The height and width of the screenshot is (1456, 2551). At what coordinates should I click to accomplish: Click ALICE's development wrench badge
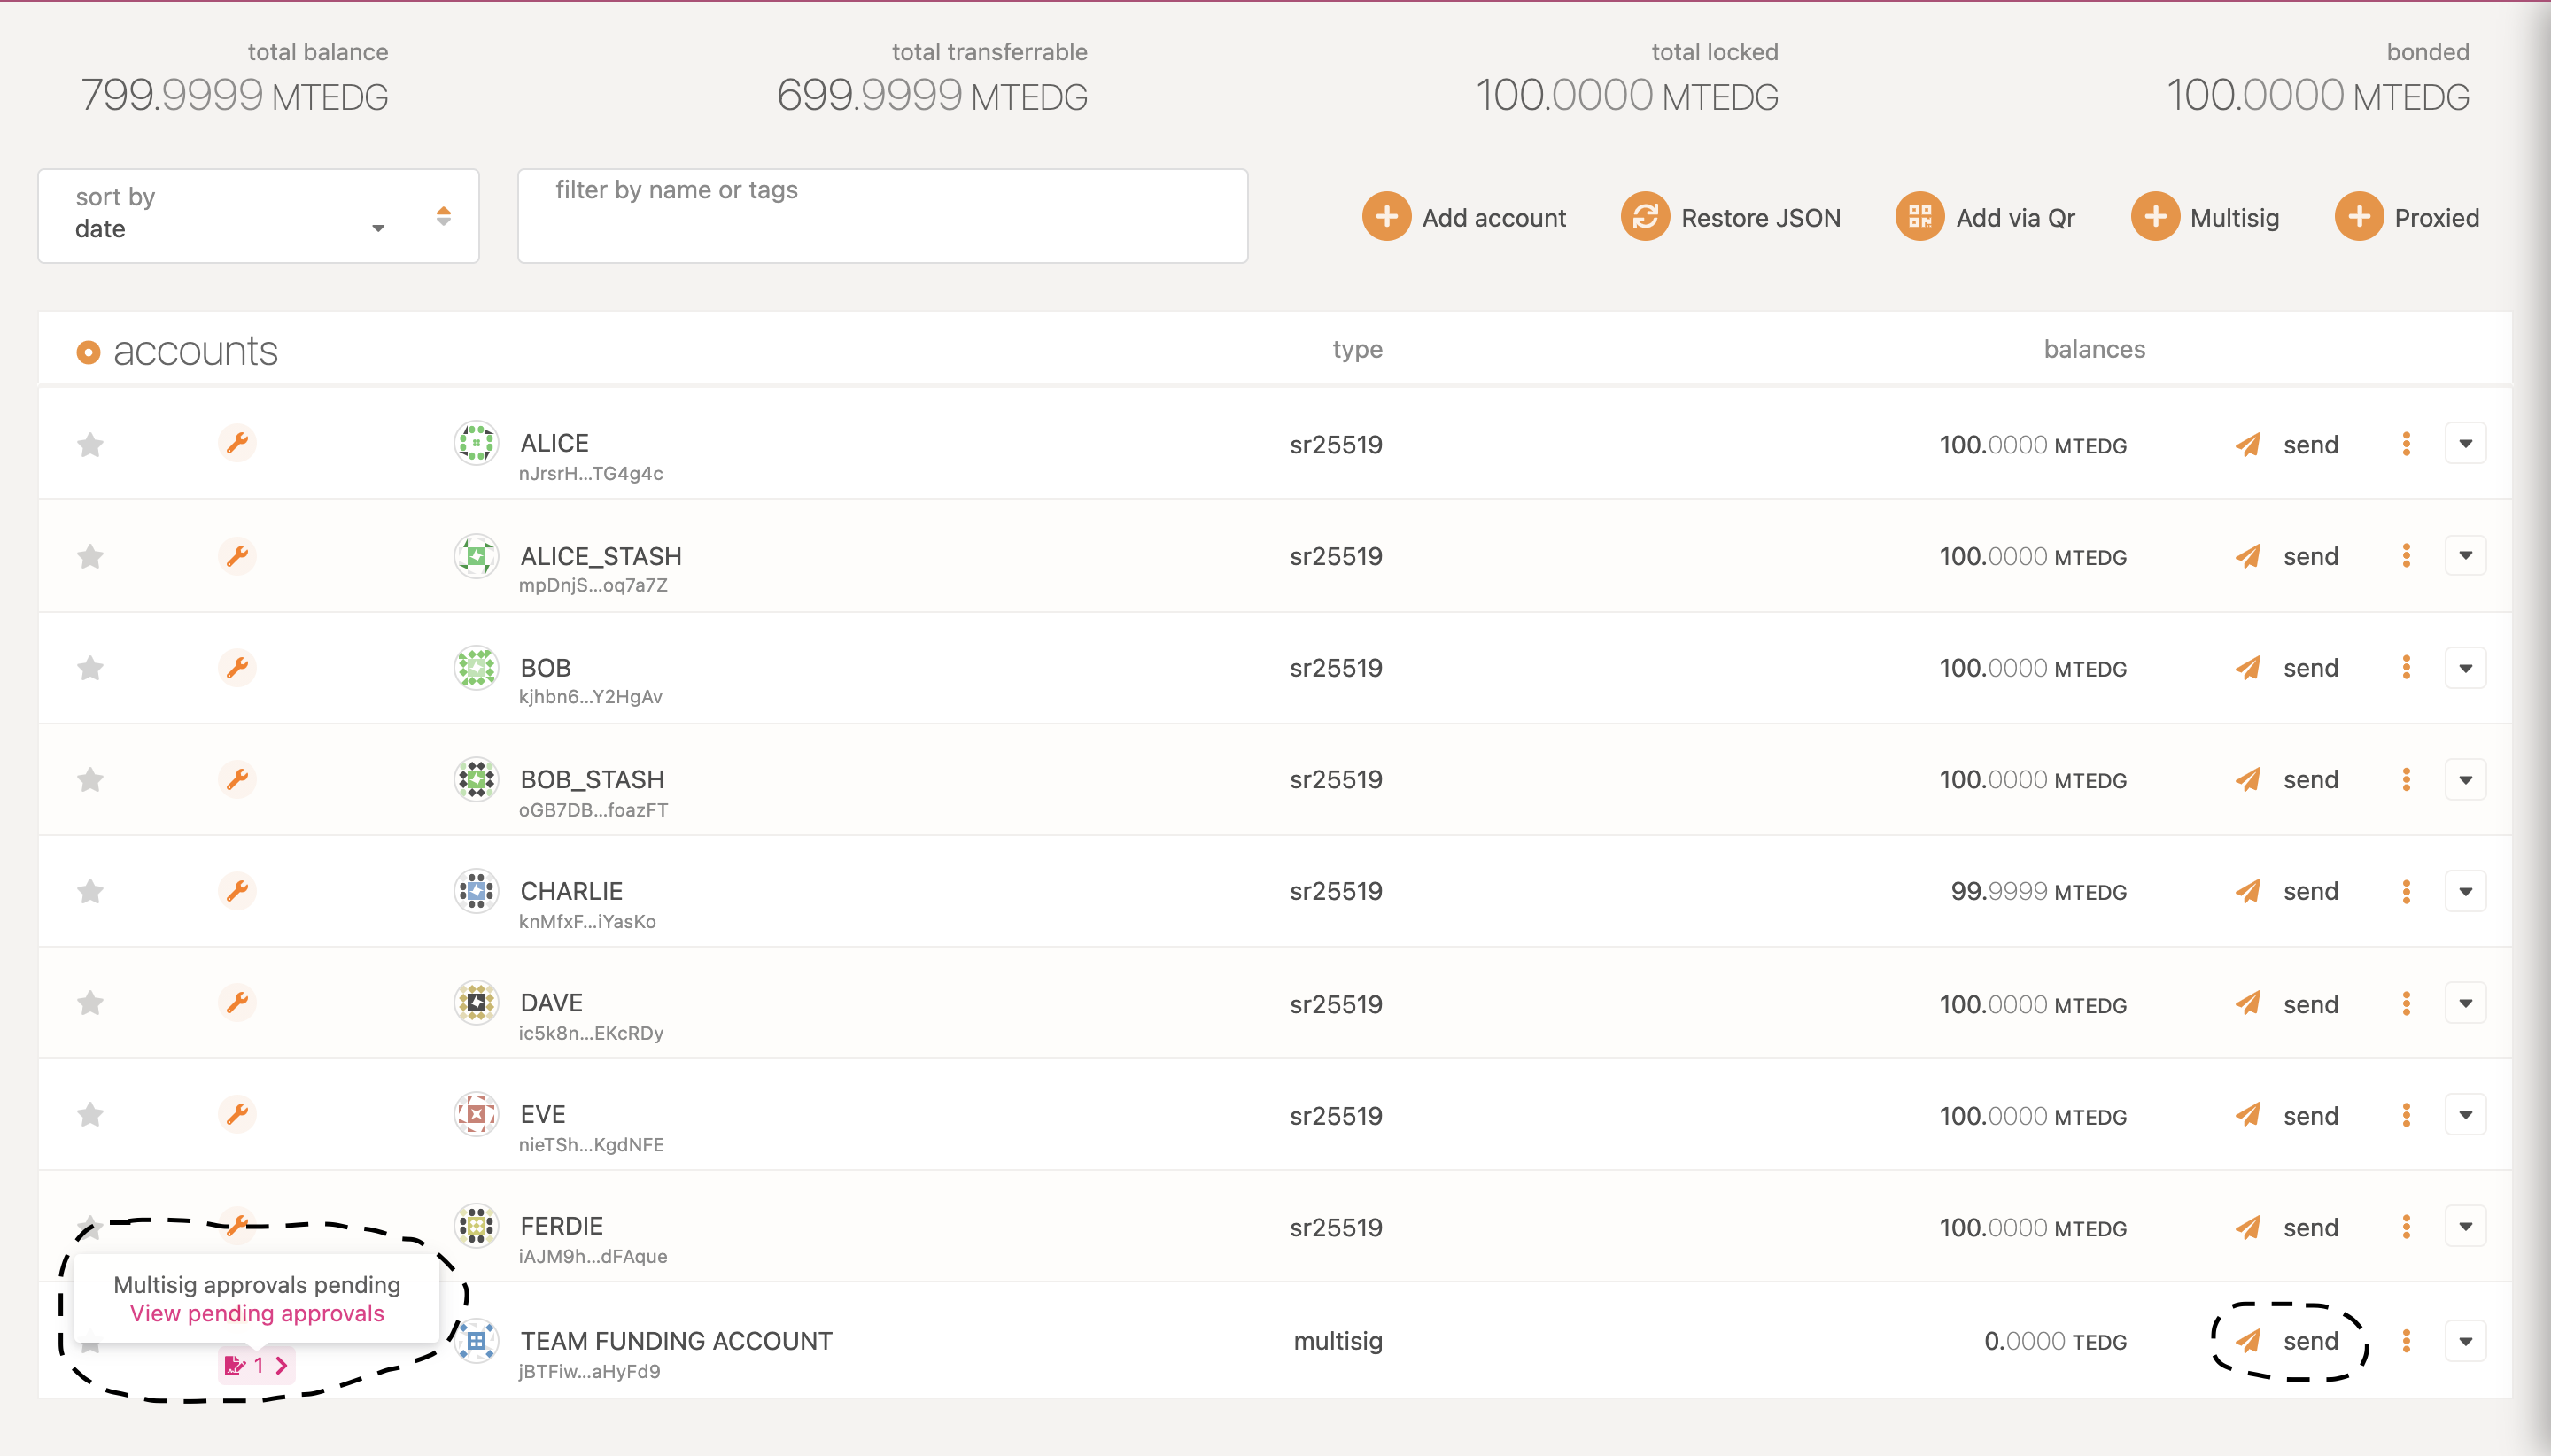(x=237, y=443)
